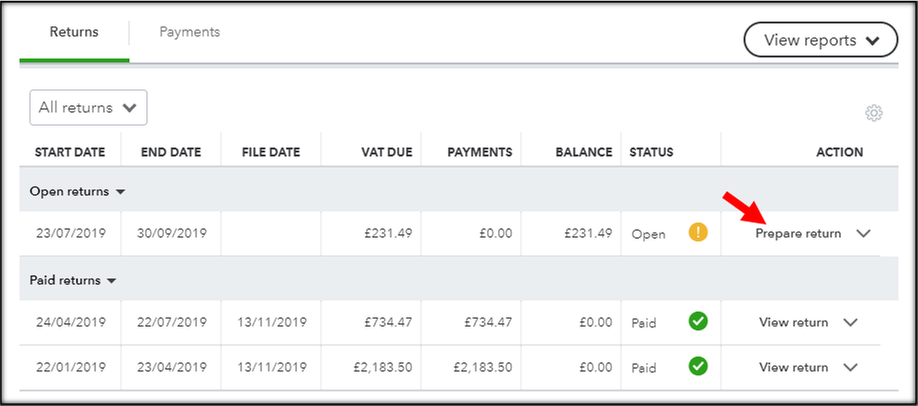The height and width of the screenshot is (406, 918).
Task: Click the yellow warning icon on Open return
Action: pos(698,233)
